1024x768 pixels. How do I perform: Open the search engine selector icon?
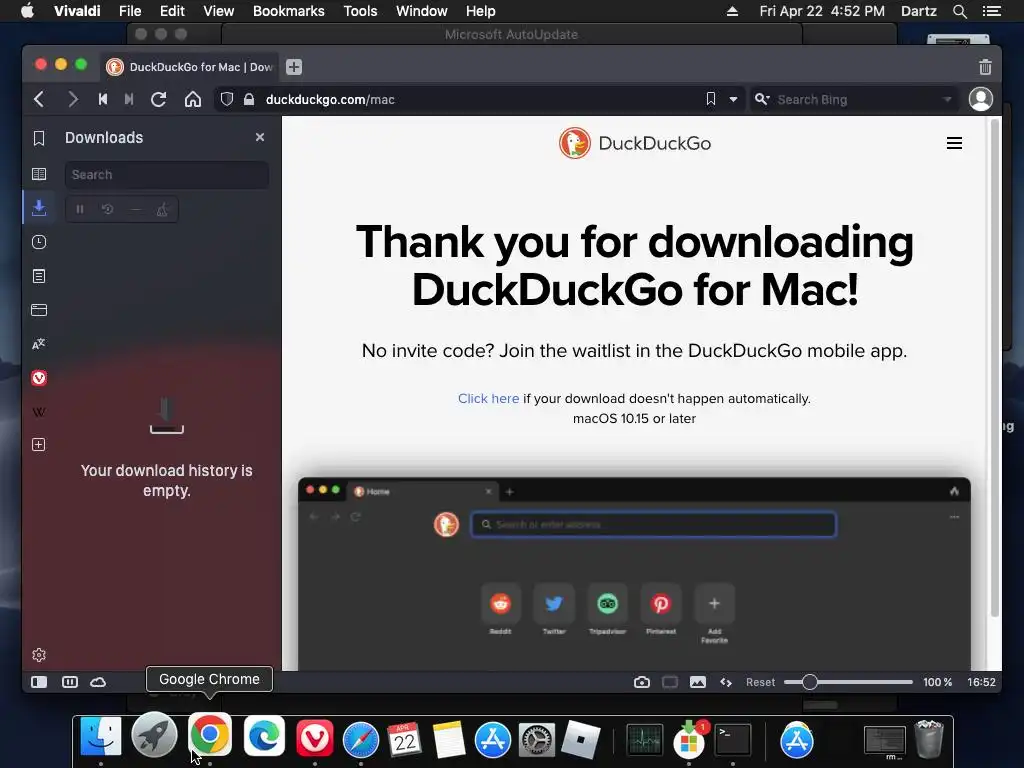(761, 99)
